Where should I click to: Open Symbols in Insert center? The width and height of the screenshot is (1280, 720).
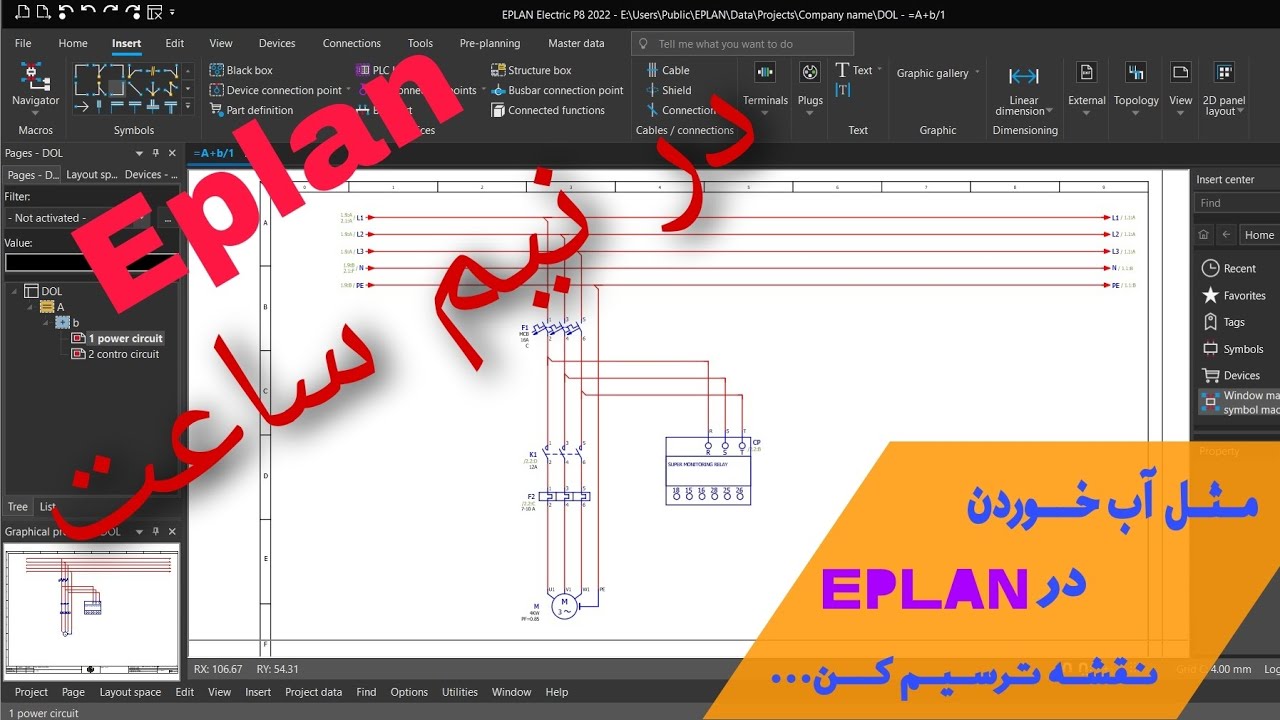1233,349
